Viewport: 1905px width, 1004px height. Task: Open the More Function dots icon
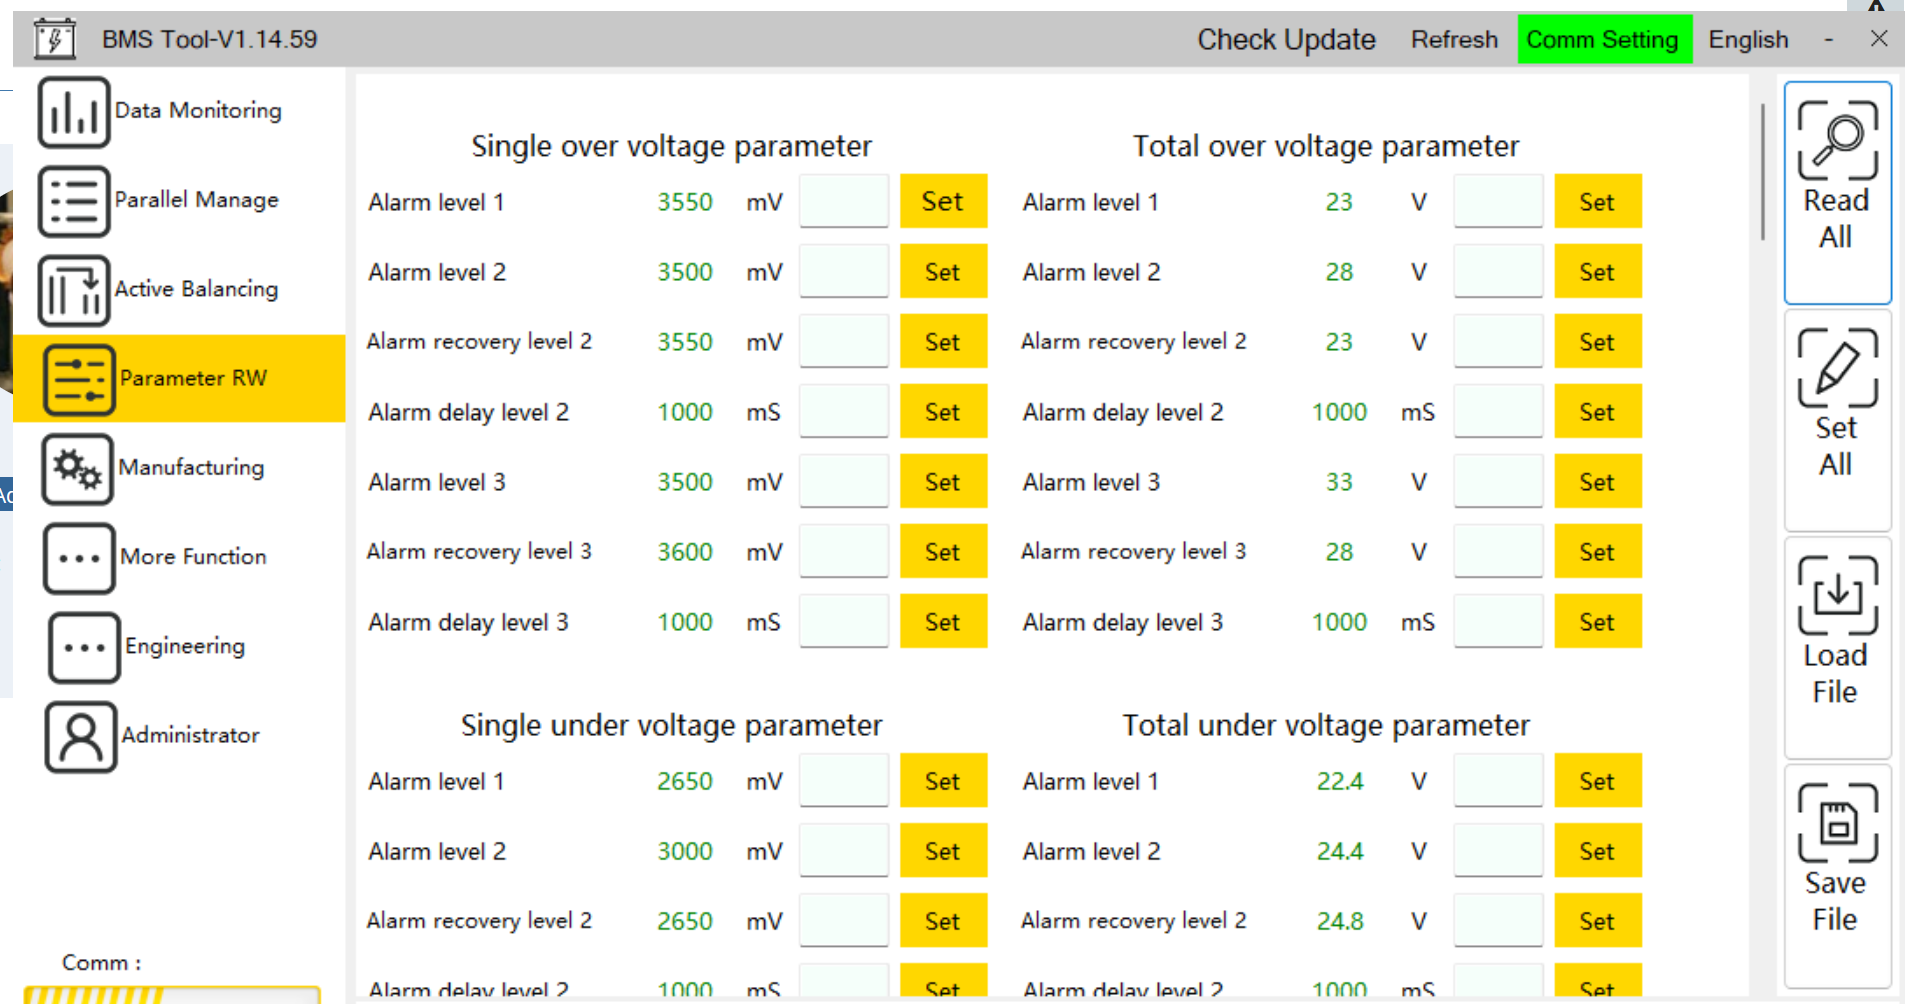coord(79,558)
